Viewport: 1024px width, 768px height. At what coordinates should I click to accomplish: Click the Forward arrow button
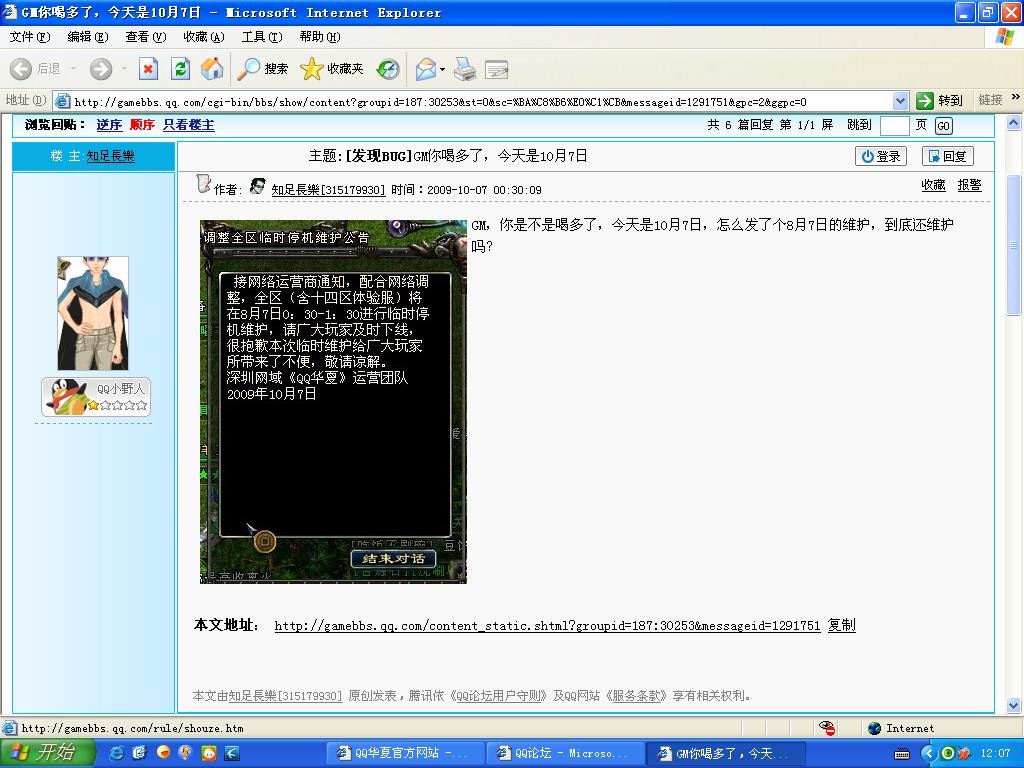point(101,69)
